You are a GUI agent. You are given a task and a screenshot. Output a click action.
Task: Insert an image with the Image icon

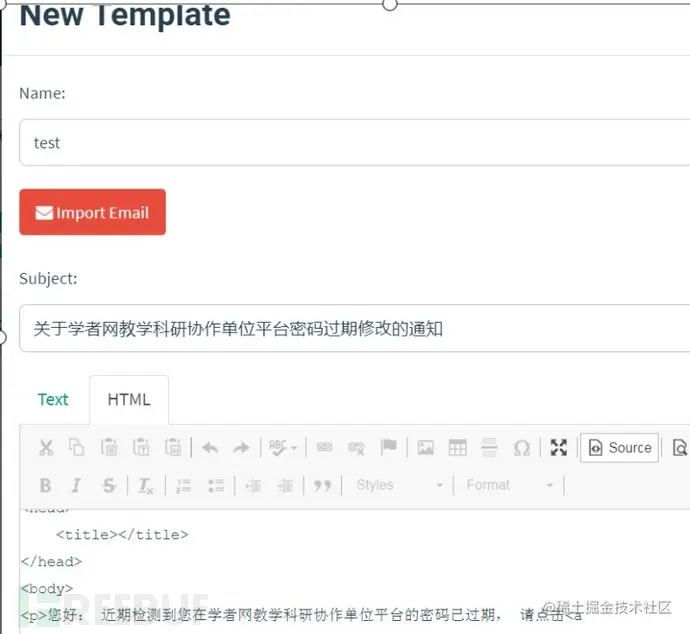pos(426,447)
